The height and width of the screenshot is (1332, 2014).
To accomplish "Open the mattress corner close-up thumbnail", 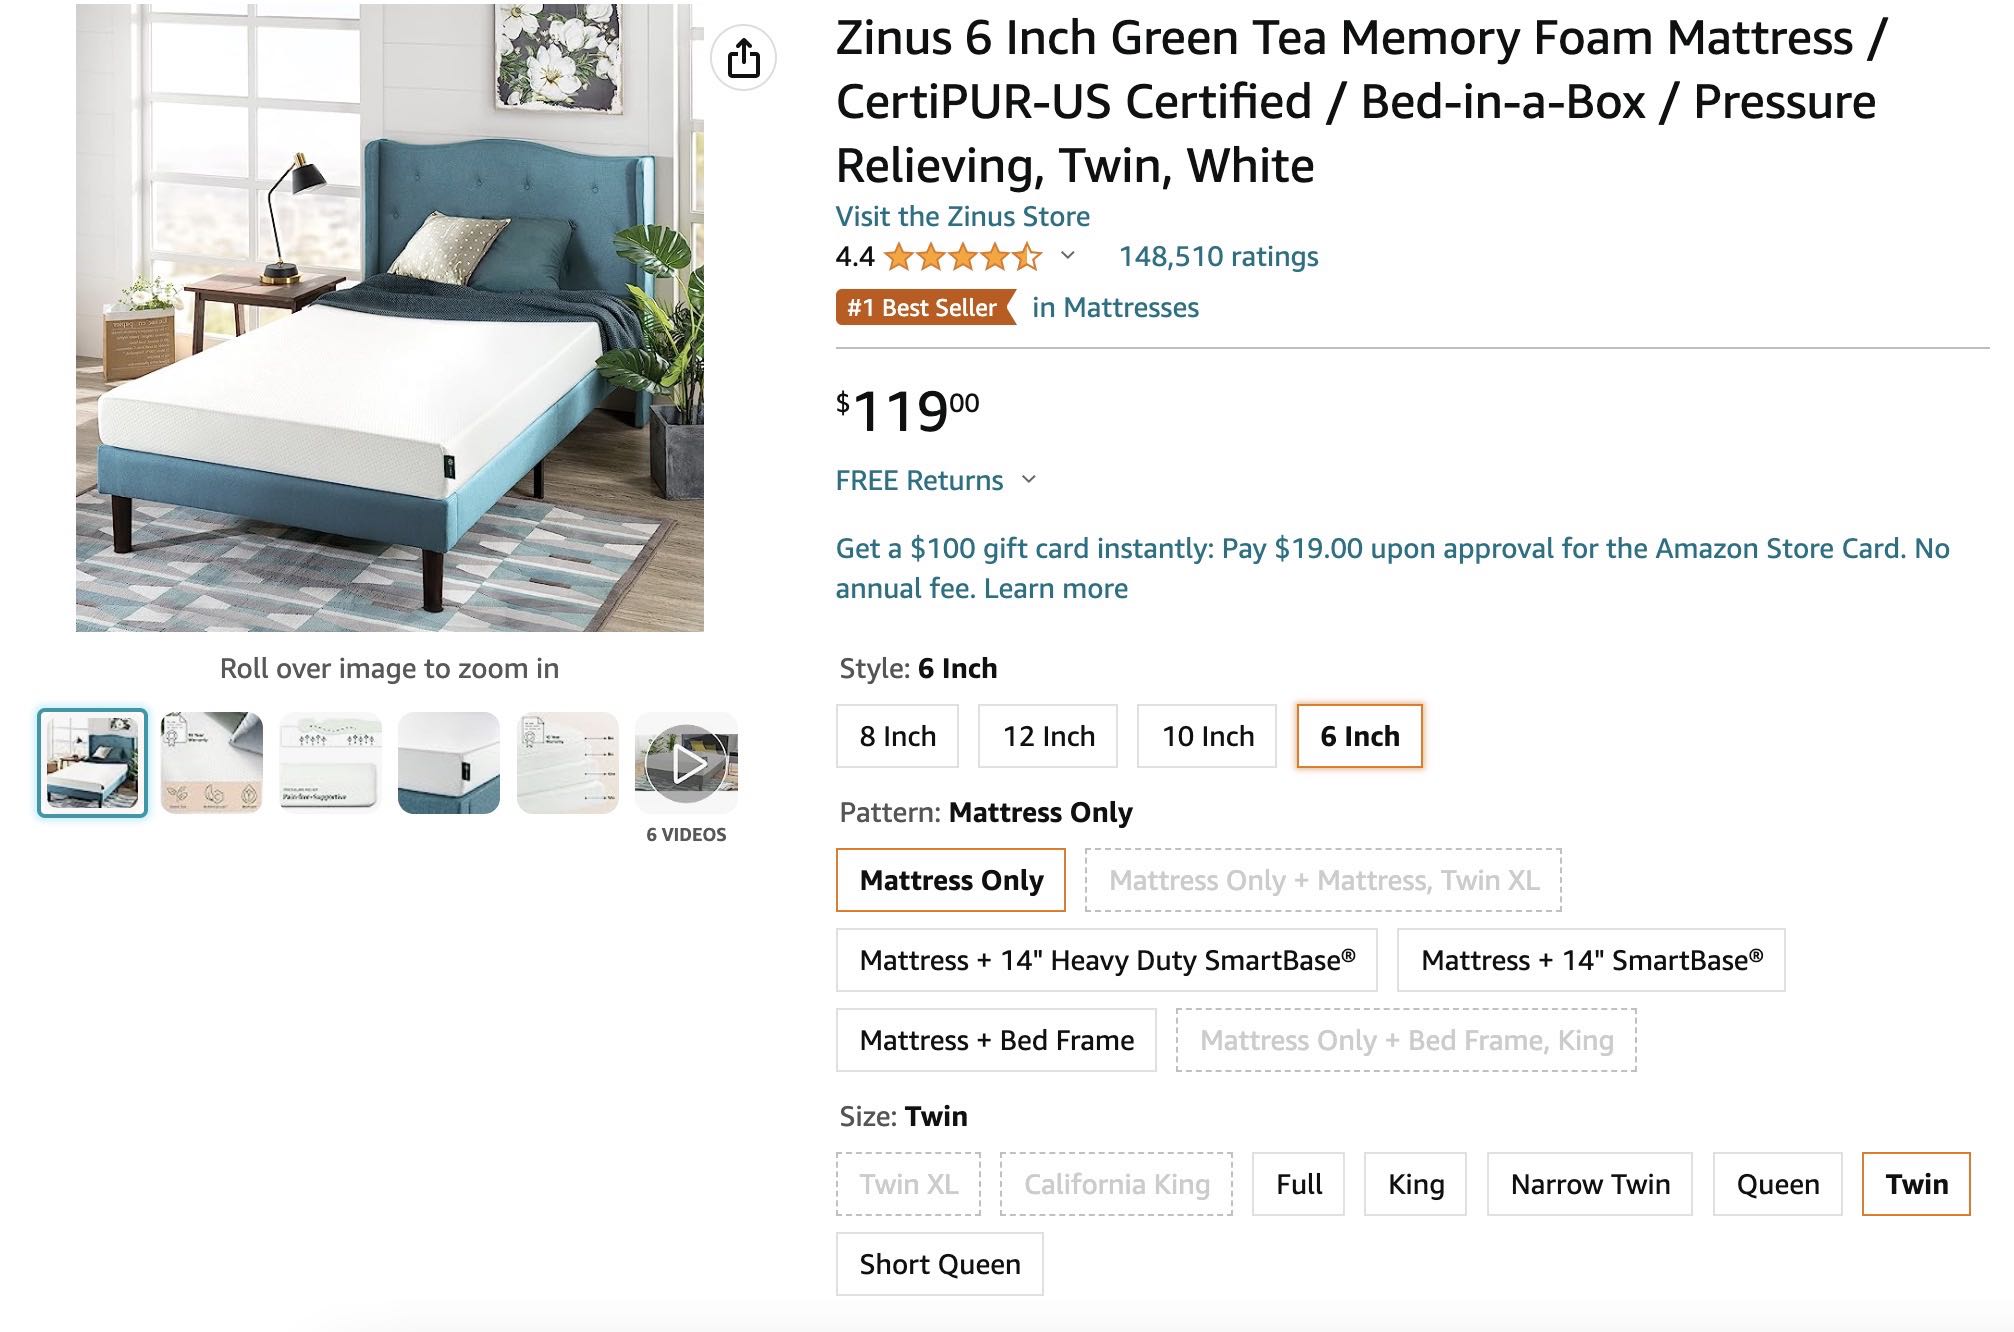I will pos(449,763).
